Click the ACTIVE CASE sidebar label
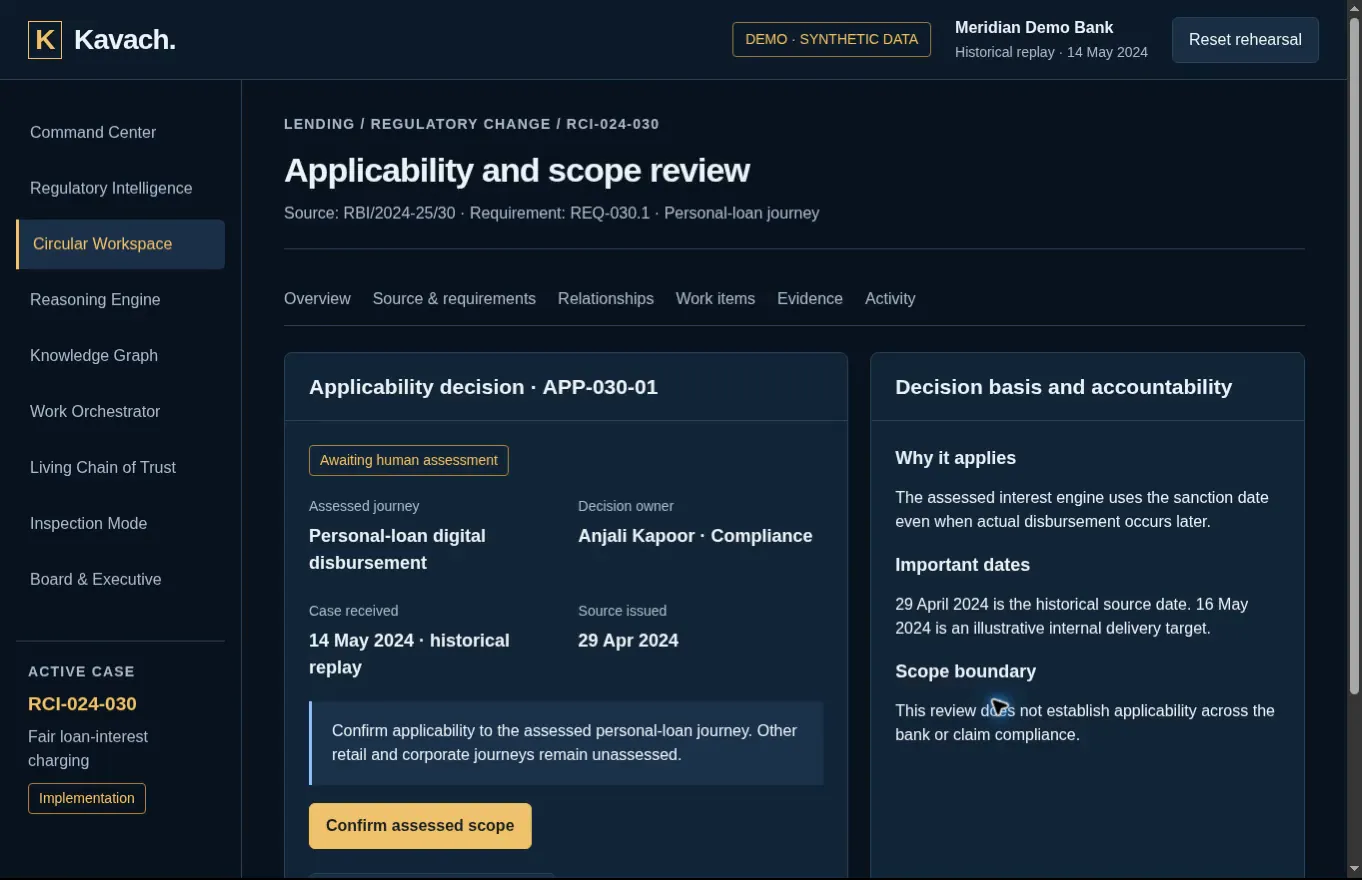 (81, 672)
